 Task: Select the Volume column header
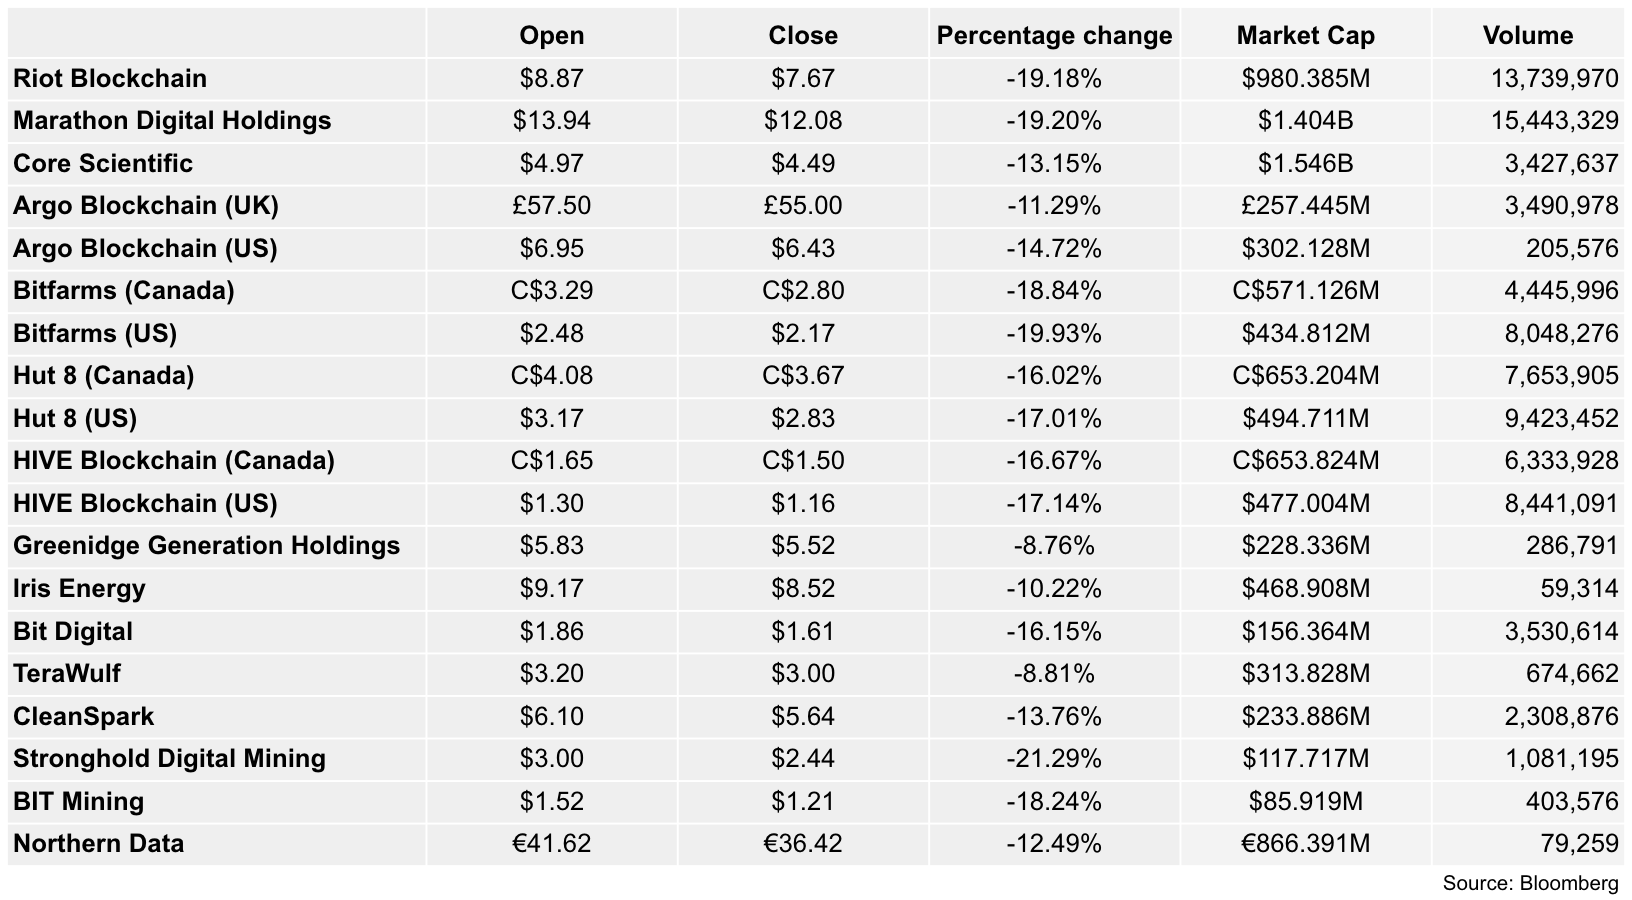pos(1527,36)
